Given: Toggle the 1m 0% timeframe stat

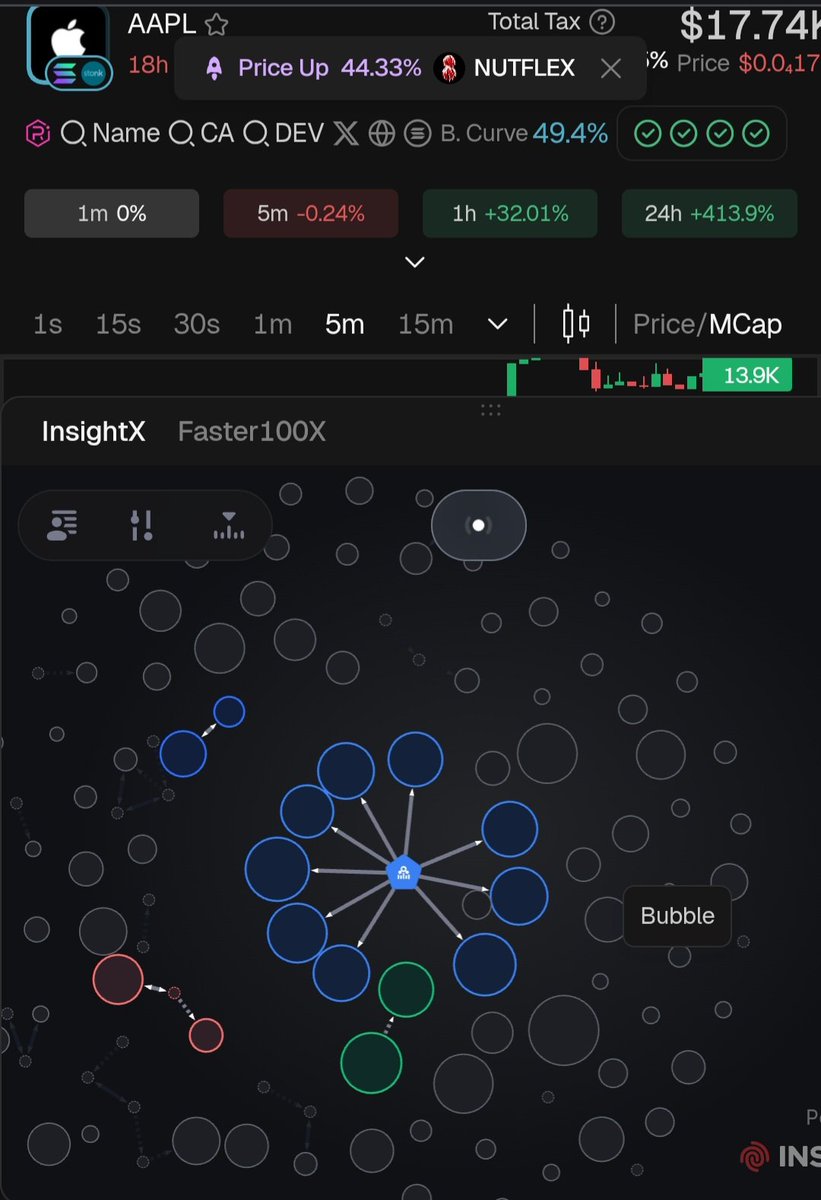Looking at the screenshot, I should tap(112, 214).
